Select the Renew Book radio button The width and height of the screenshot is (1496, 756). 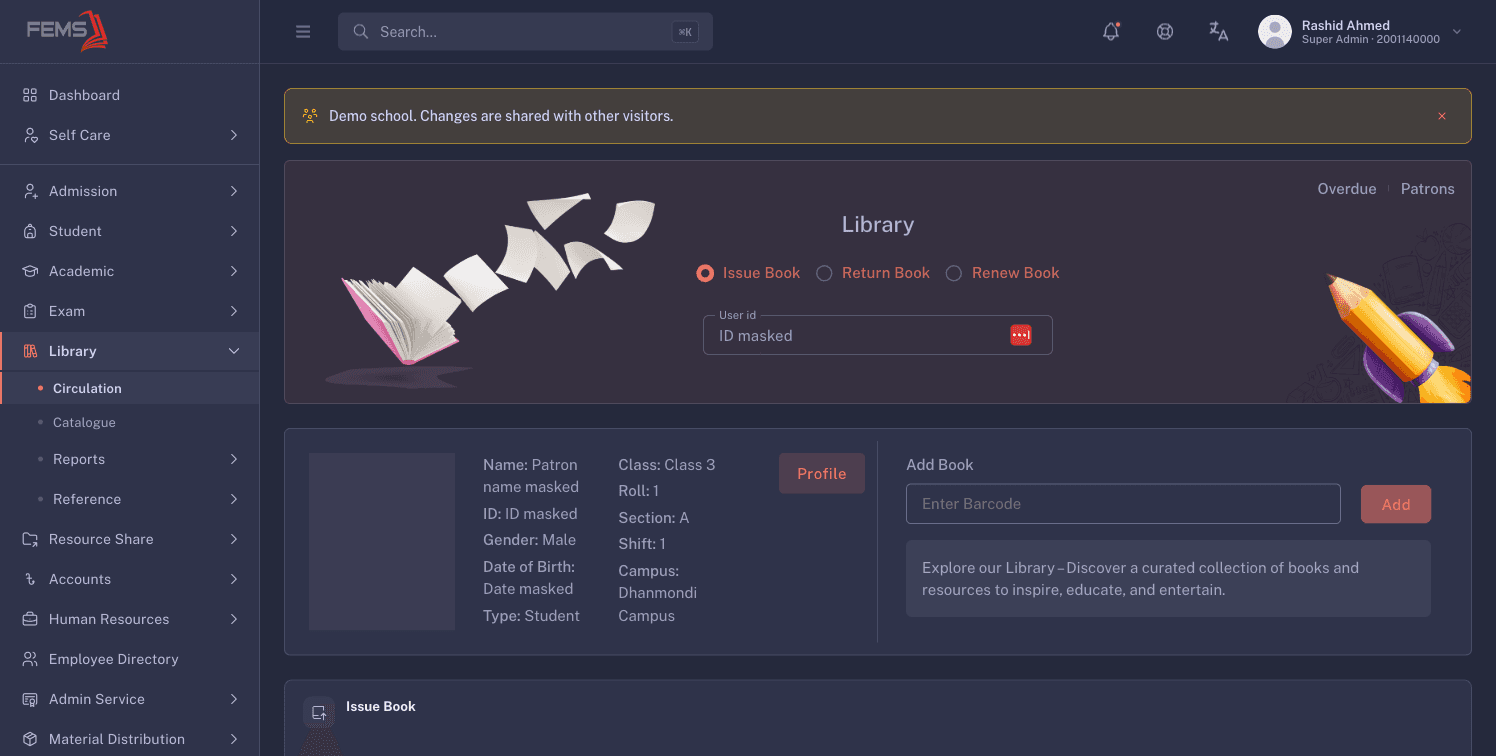(954, 273)
